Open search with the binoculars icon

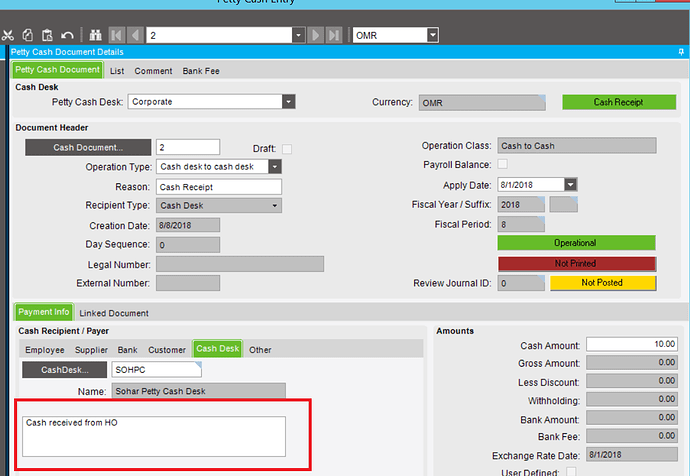click(95, 35)
